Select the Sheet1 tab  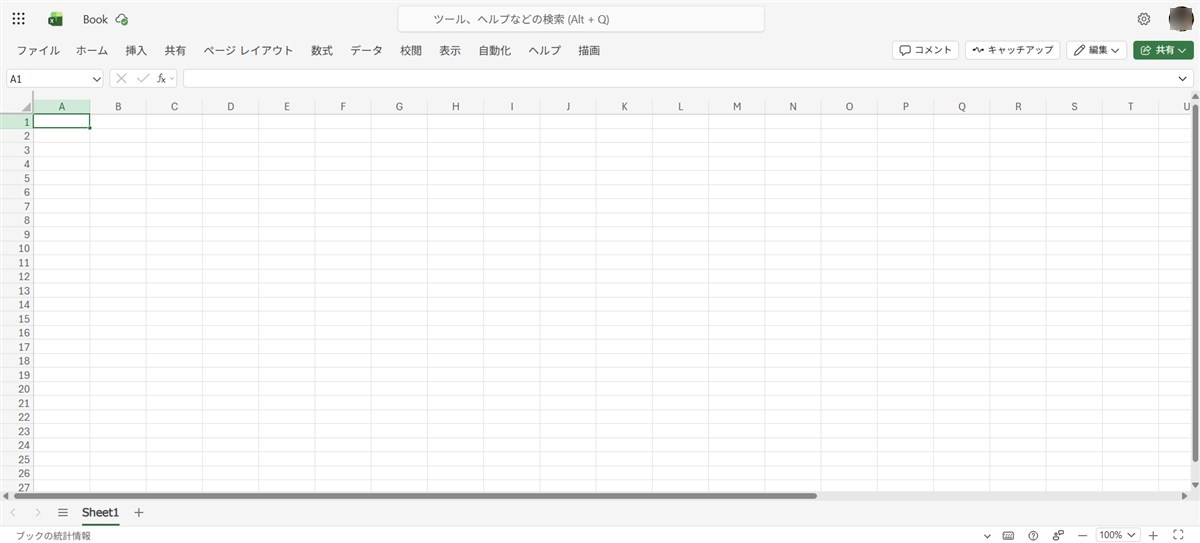[100, 512]
